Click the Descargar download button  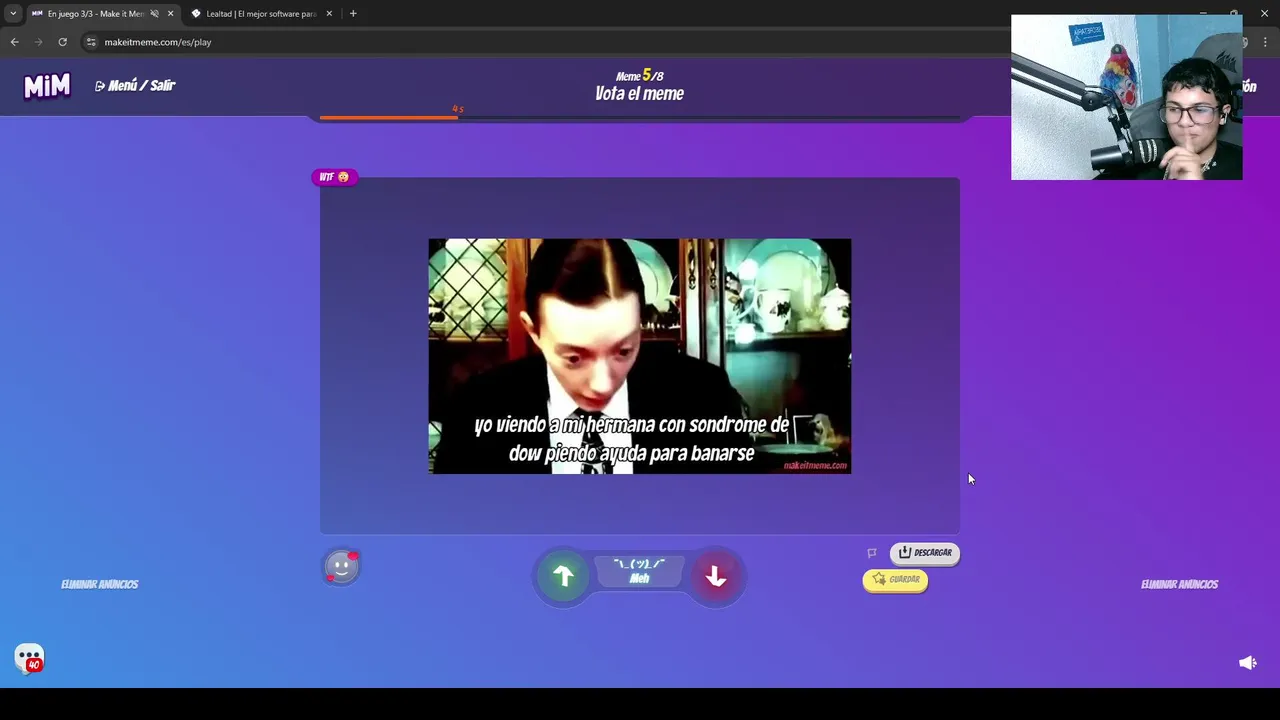click(x=925, y=552)
